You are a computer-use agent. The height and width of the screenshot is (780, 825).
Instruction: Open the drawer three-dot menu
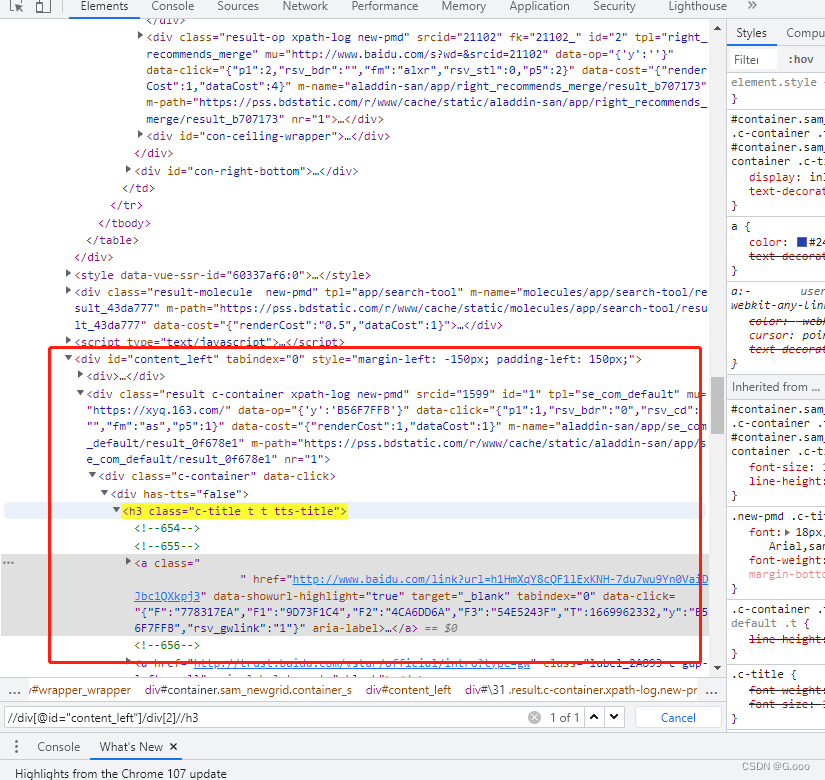pyautogui.click(x=16, y=746)
